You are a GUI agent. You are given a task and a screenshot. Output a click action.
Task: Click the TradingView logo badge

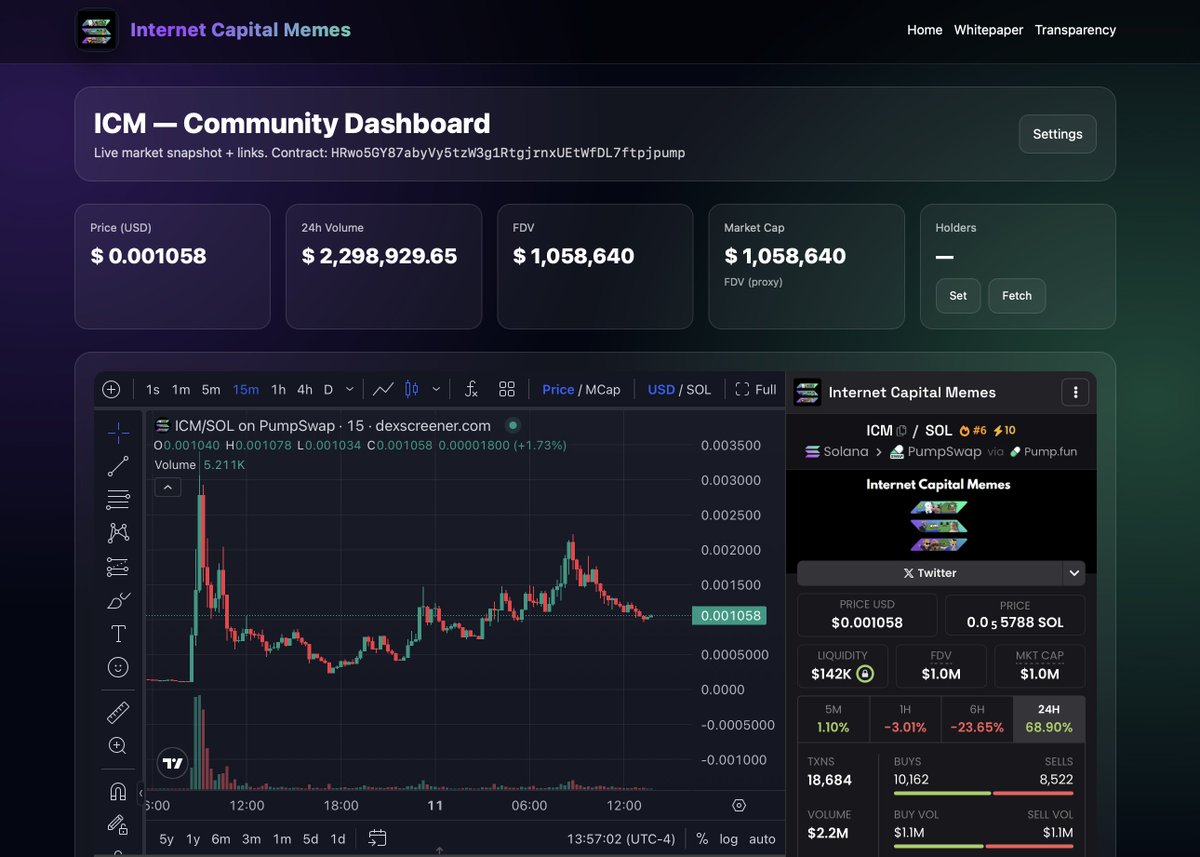point(173,763)
